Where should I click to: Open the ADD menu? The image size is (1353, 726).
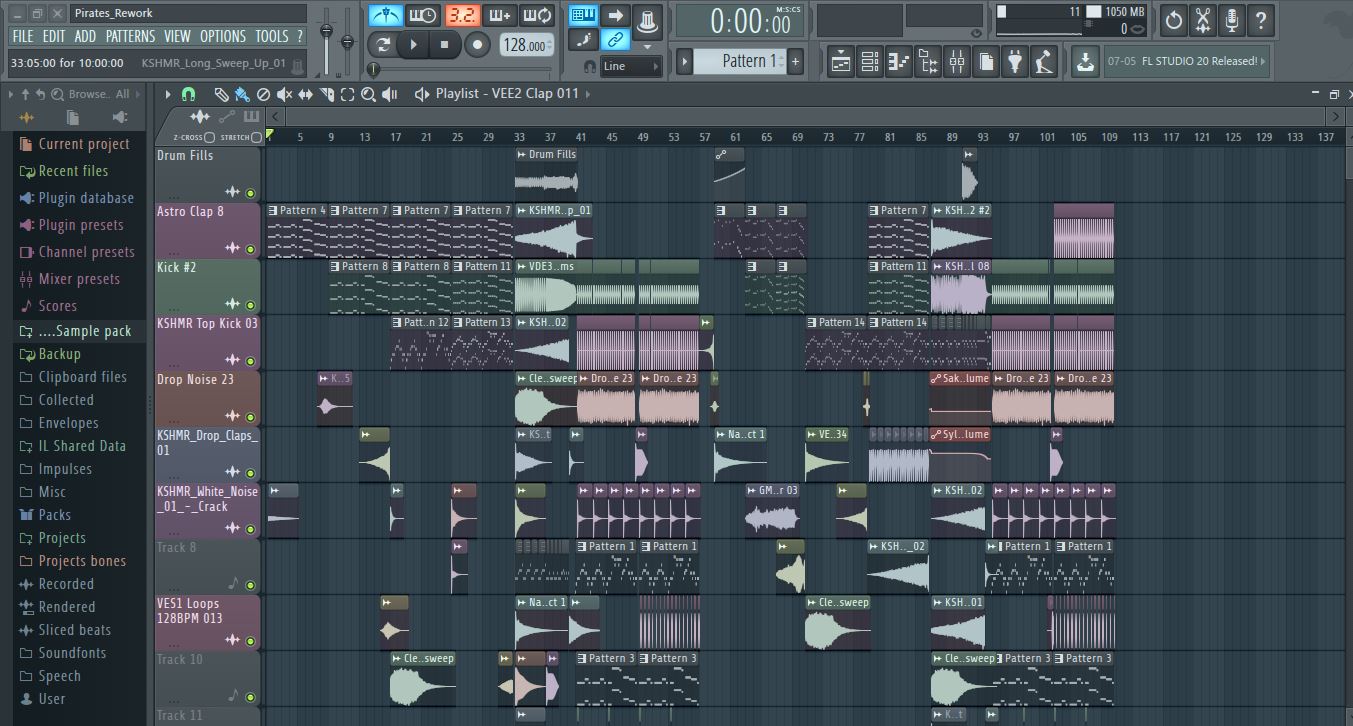[x=86, y=36]
